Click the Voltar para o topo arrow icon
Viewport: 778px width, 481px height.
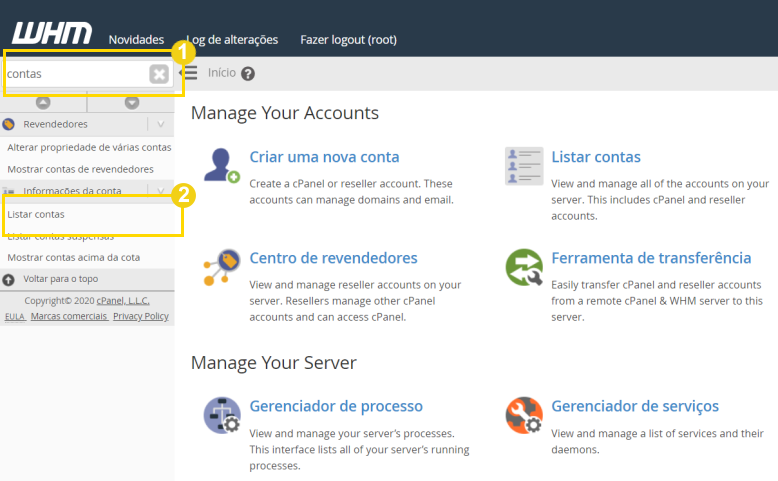(x=8, y=279)
